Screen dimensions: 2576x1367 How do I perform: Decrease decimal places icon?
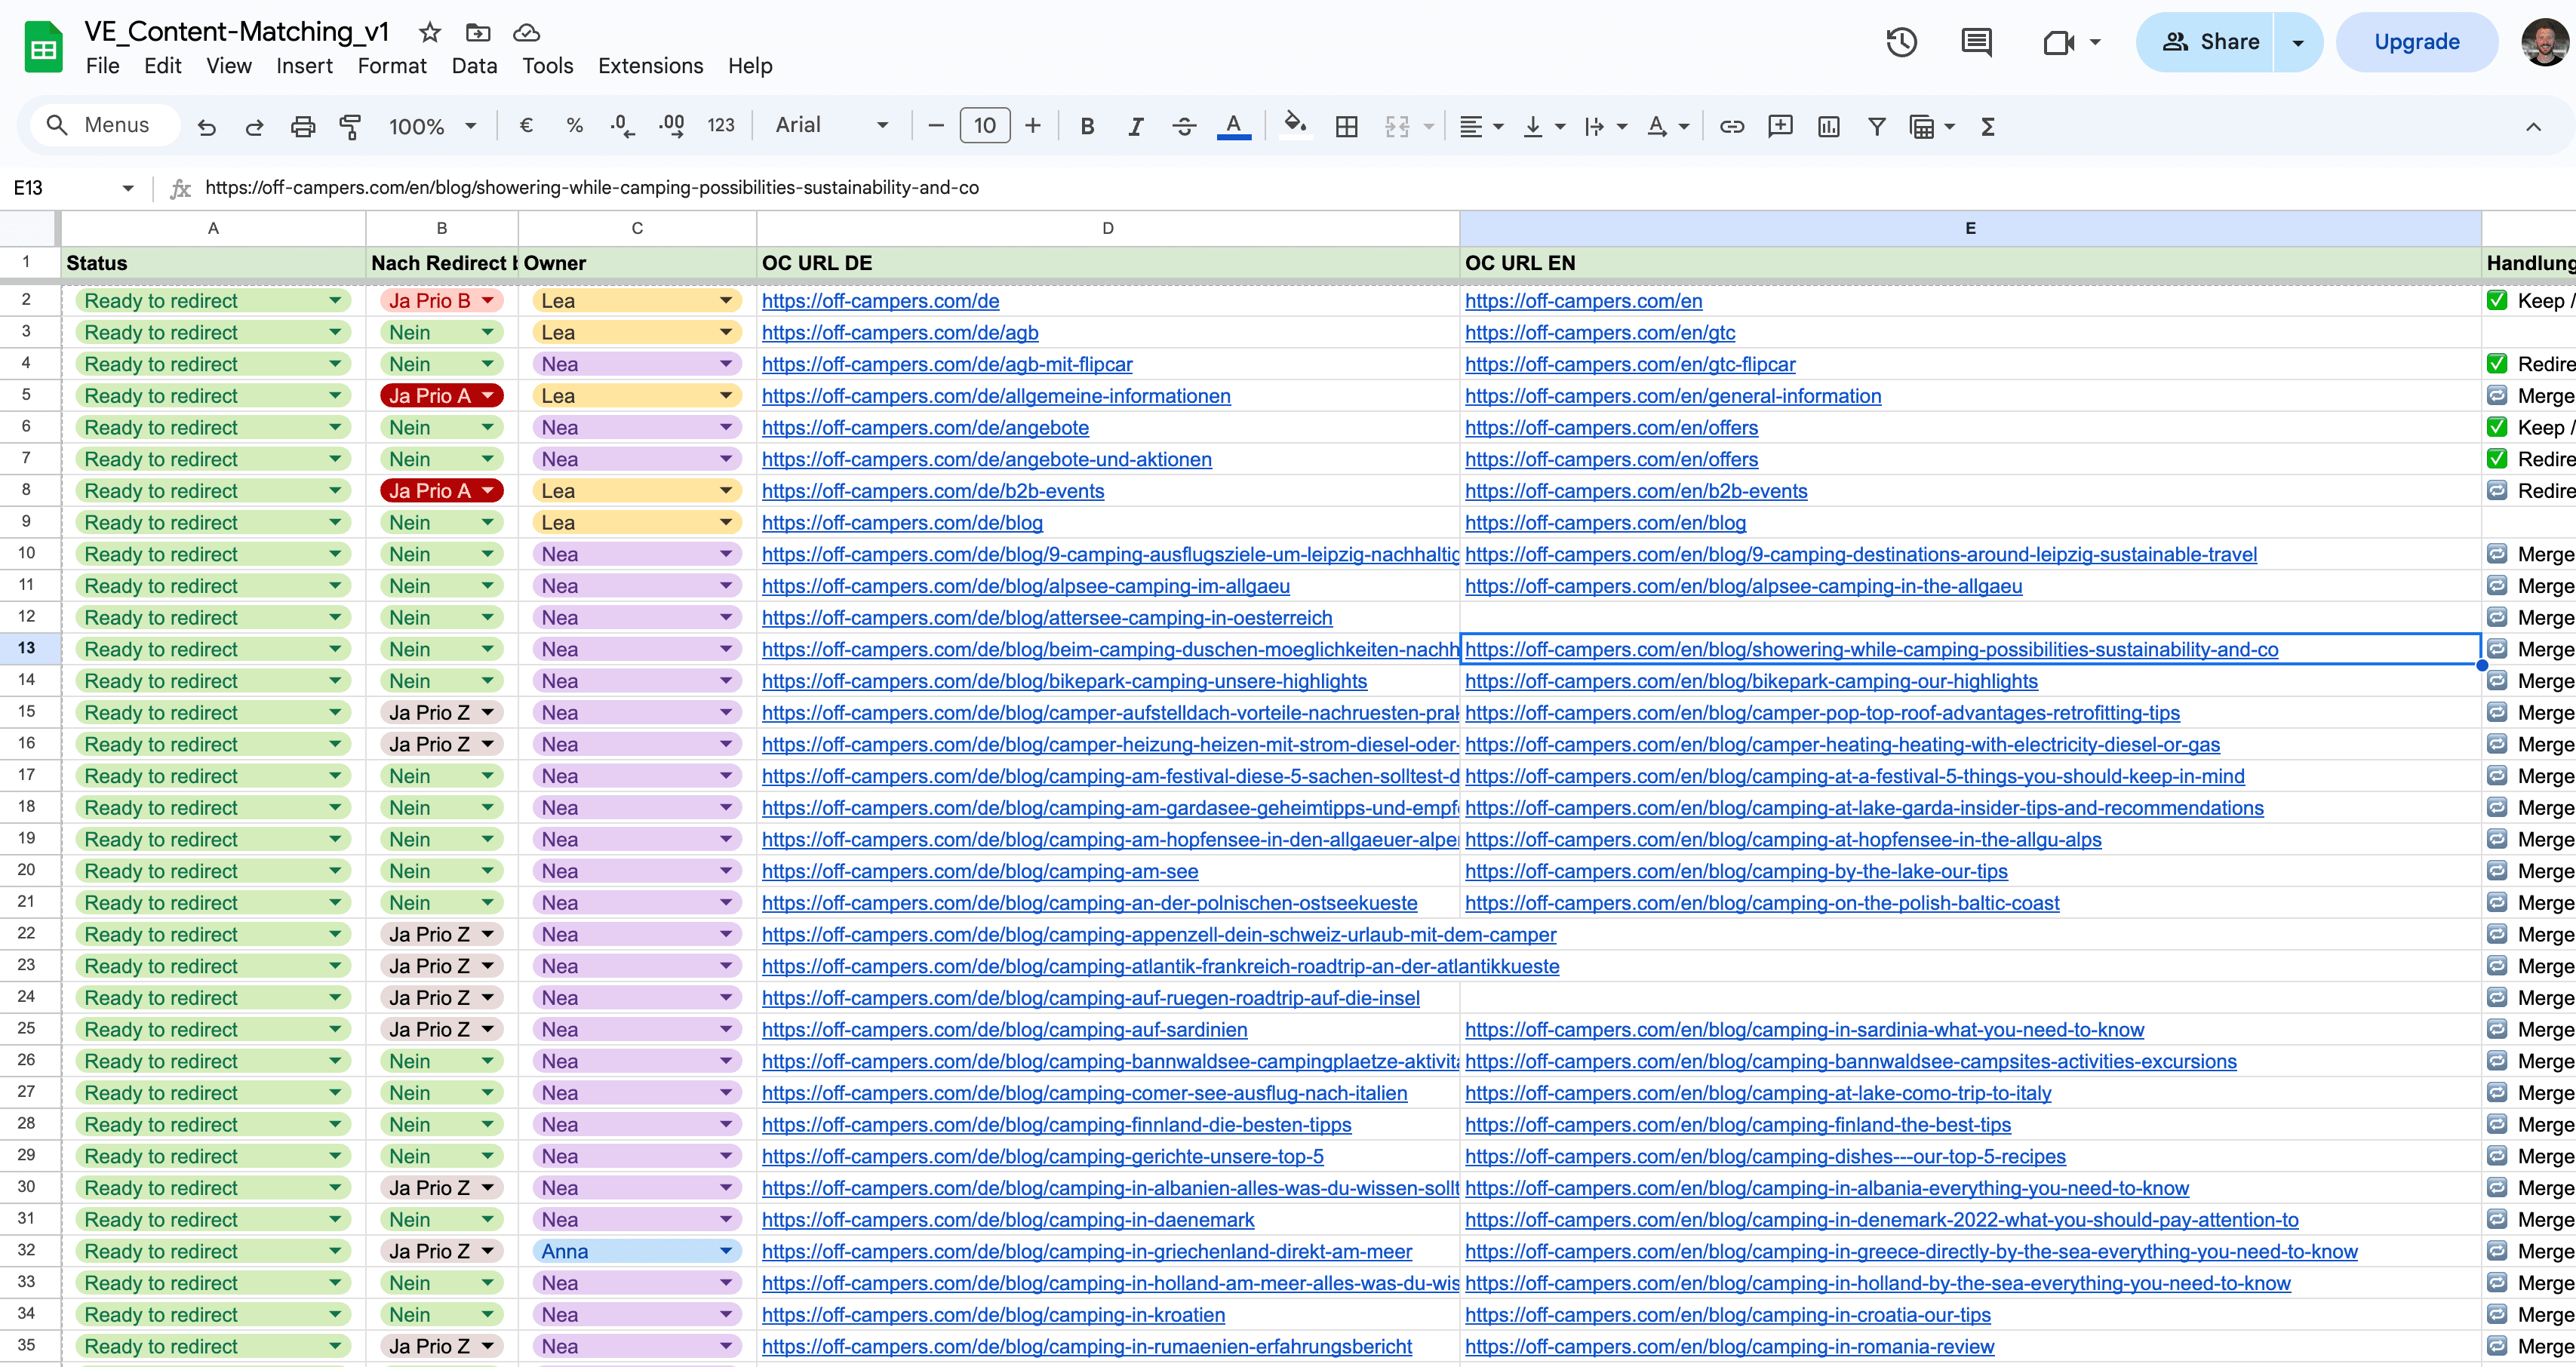point(622,126)
